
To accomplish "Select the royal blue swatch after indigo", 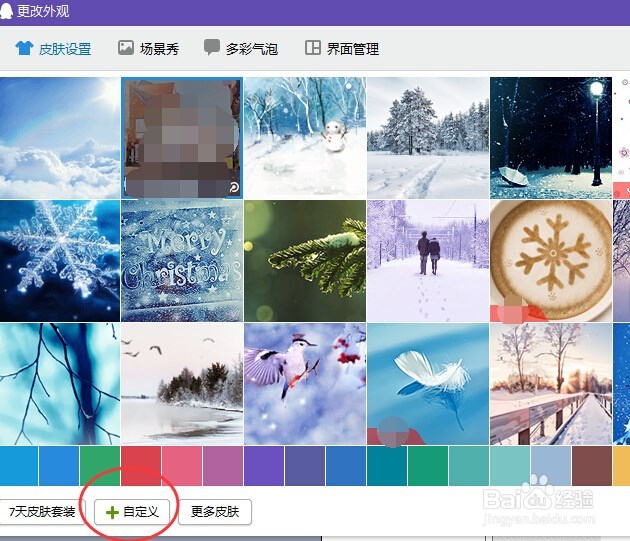I will [346, 466].
